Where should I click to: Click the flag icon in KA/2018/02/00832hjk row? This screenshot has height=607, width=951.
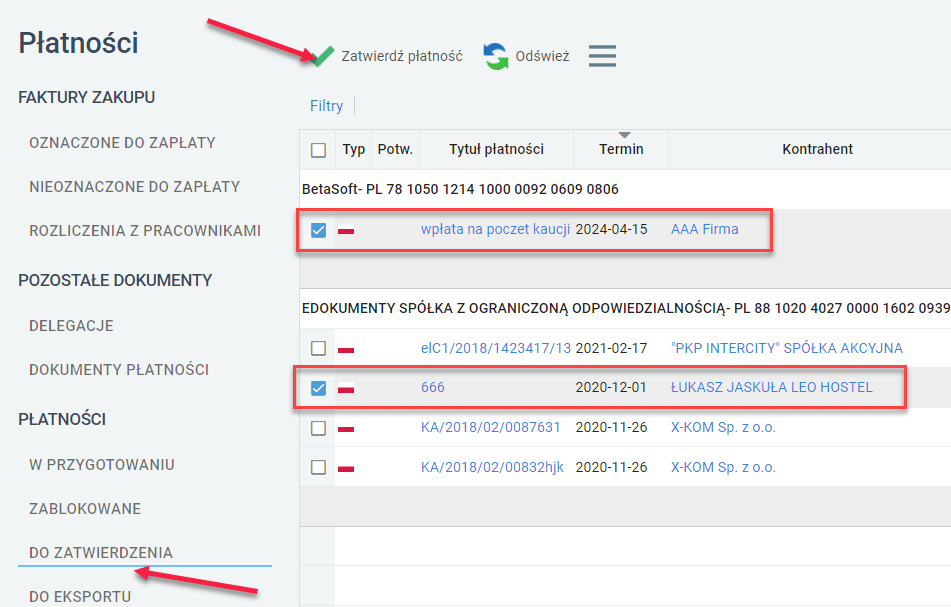(x=346, y=468)
